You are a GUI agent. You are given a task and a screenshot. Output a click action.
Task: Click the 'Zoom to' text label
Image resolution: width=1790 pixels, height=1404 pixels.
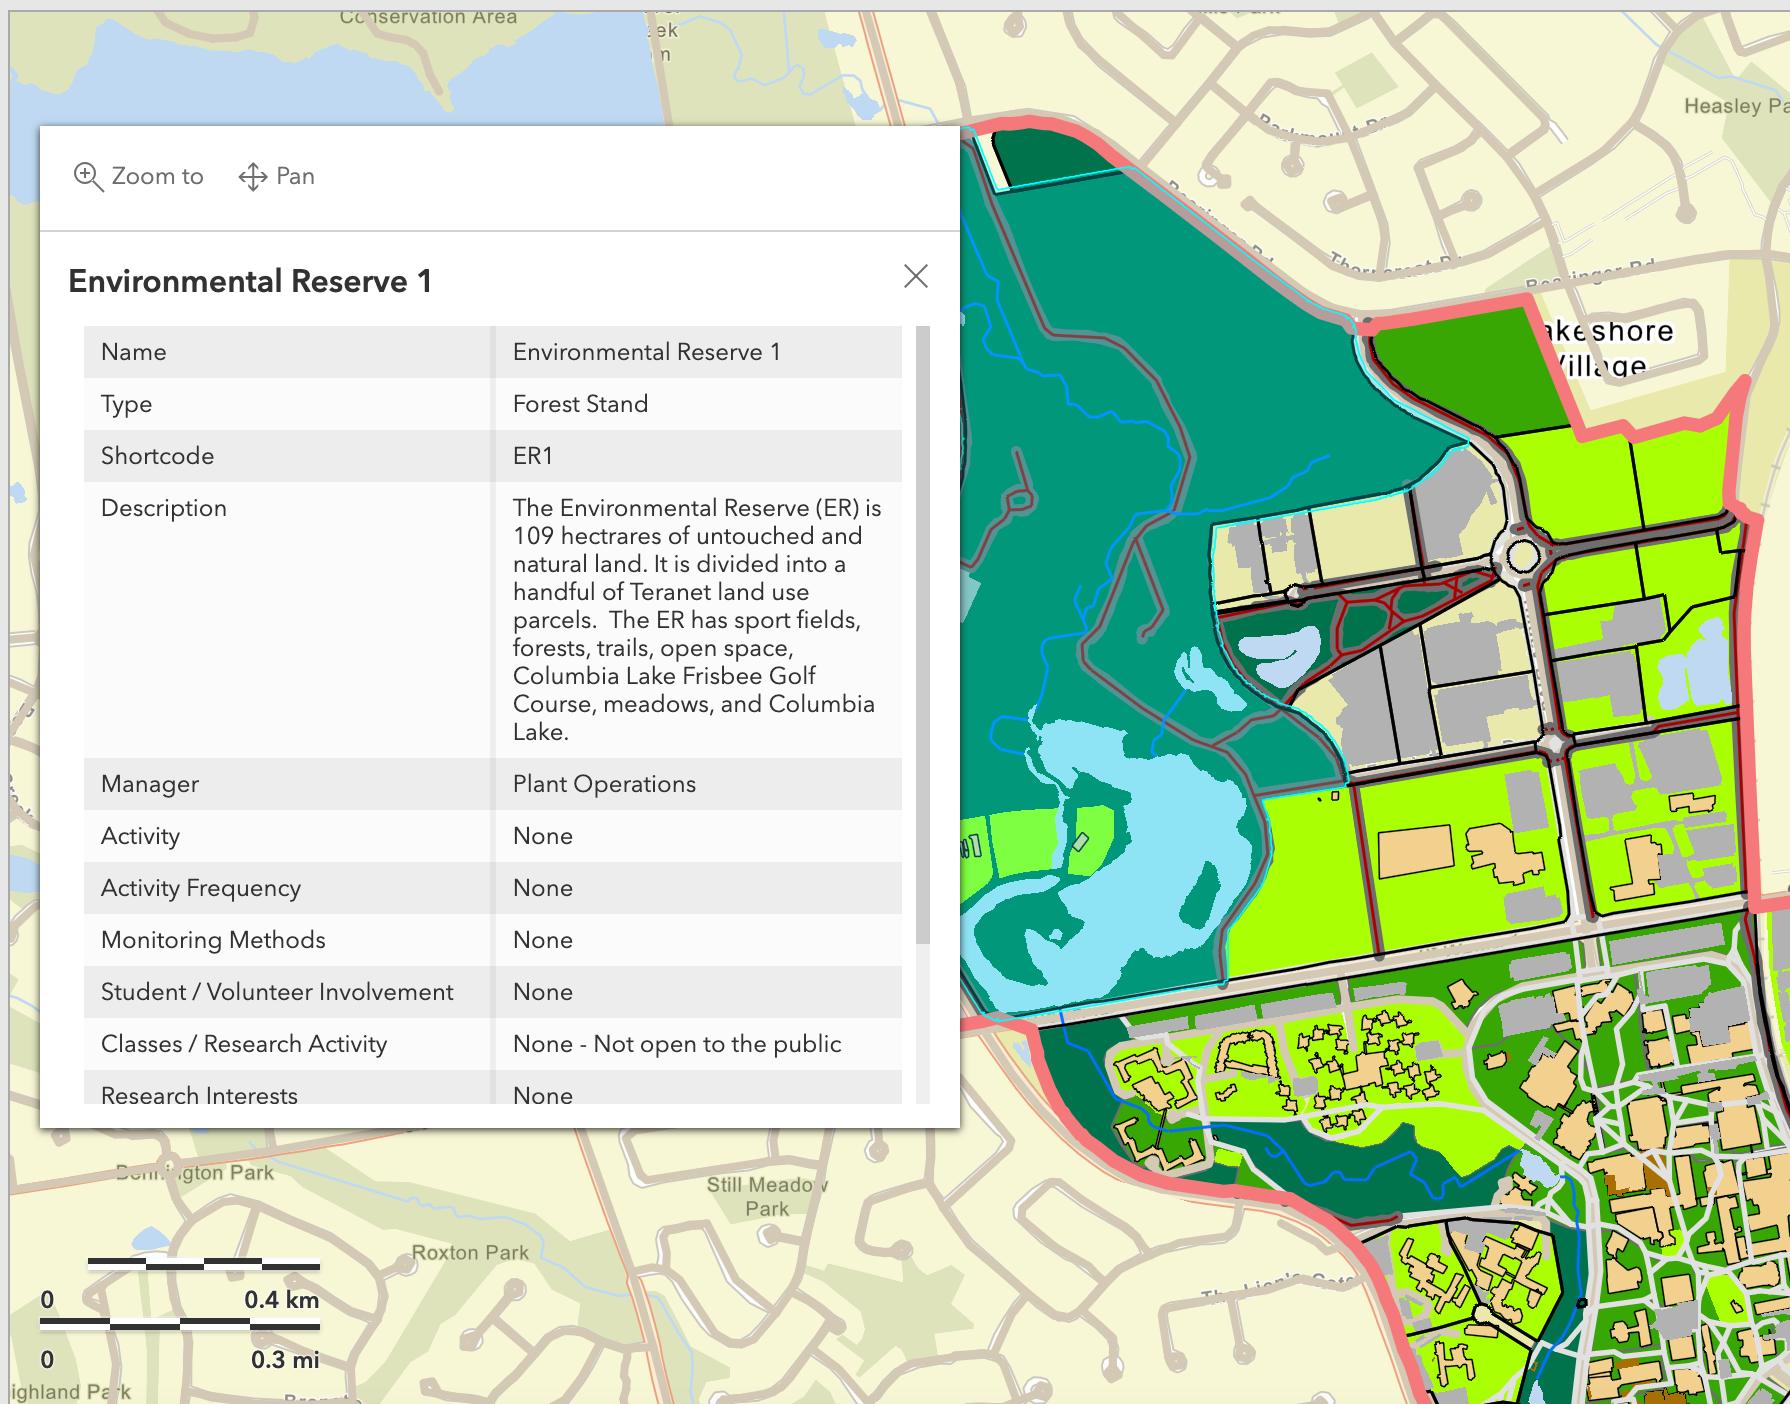(157, 177)
